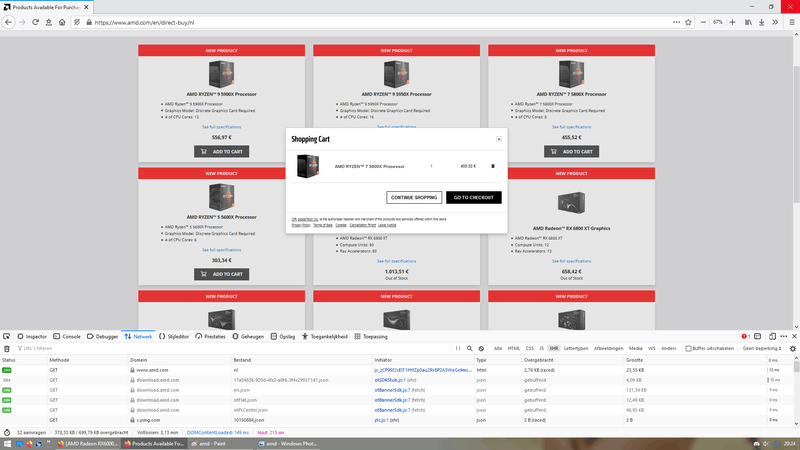Toggle the XHR request filter
Screen dimensions: 800x450
click(x=554, y=348)
